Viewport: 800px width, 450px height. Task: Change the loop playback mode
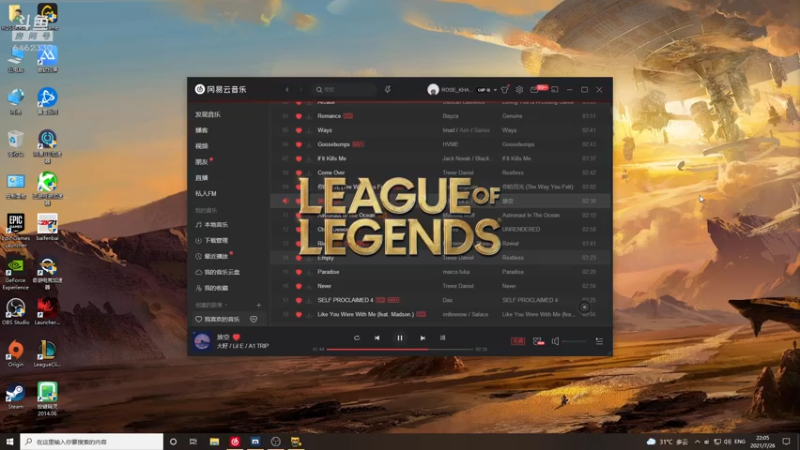pyautogui.click(x=357, y=338)
